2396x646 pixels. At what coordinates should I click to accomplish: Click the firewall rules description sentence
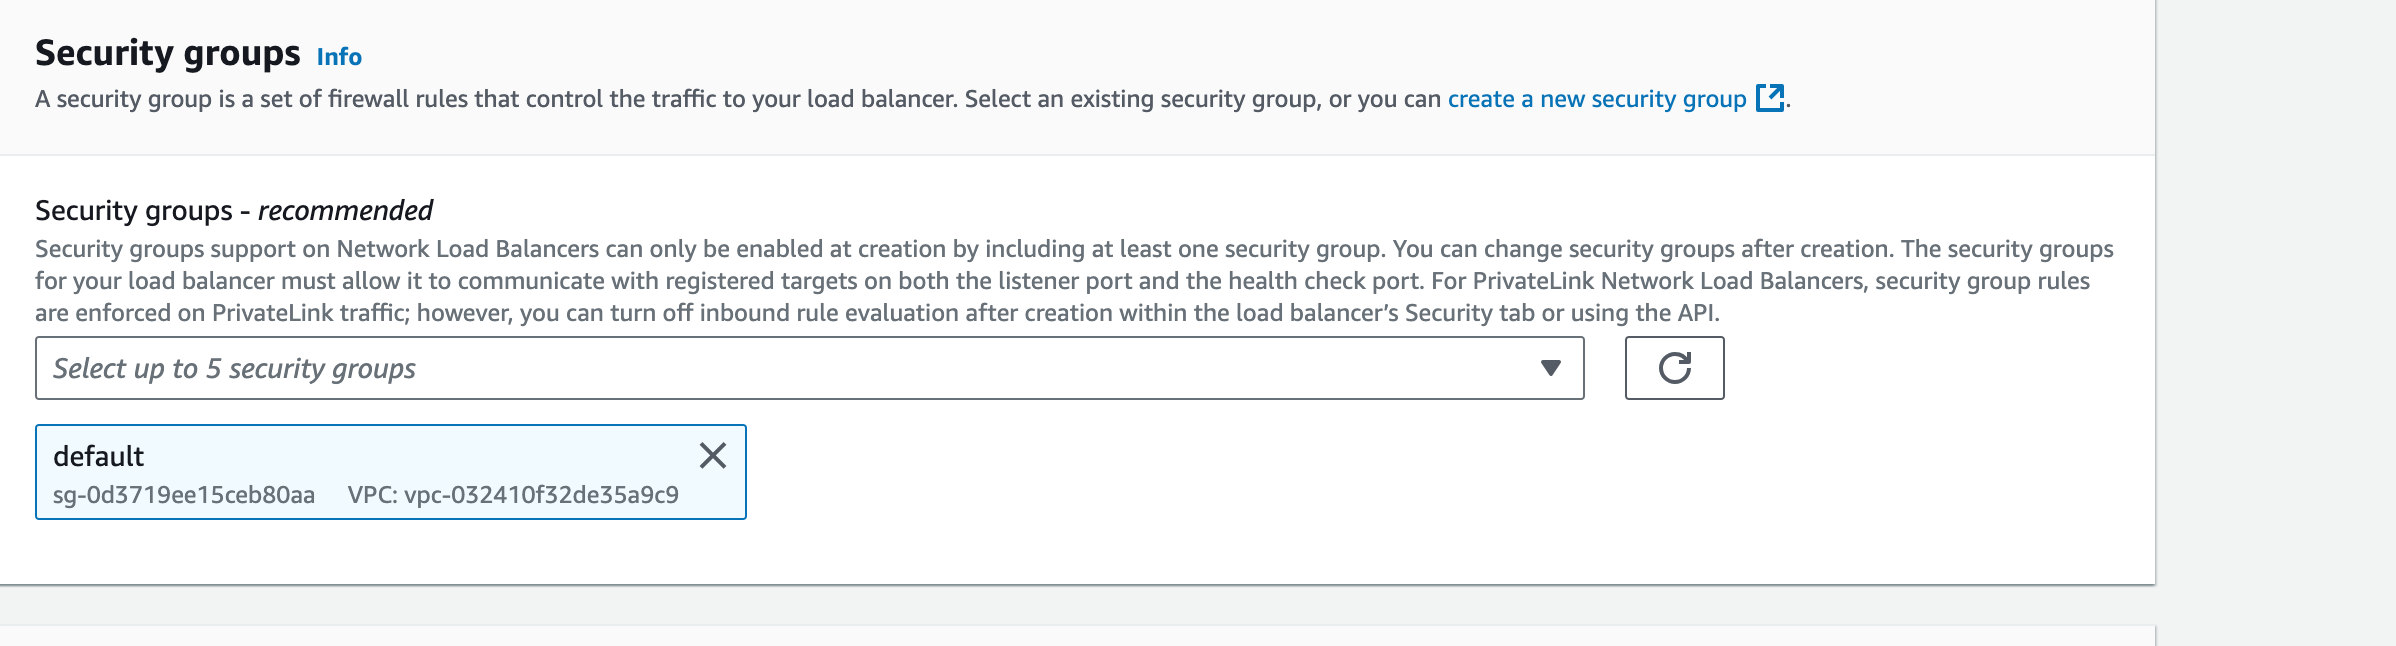(x=911, y=99)
